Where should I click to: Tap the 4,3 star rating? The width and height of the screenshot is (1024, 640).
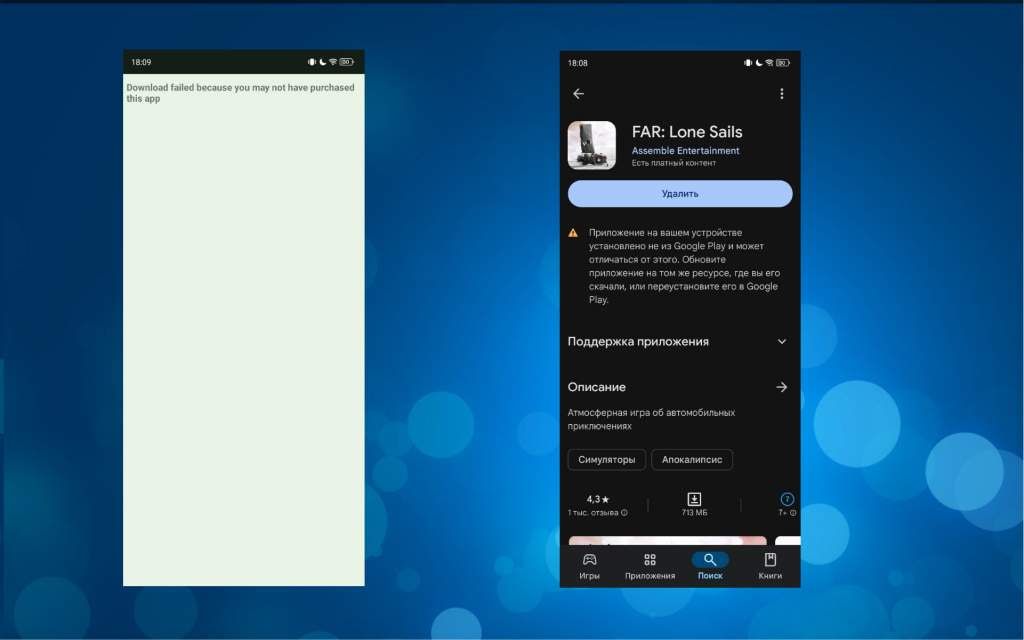click(597, 499)
